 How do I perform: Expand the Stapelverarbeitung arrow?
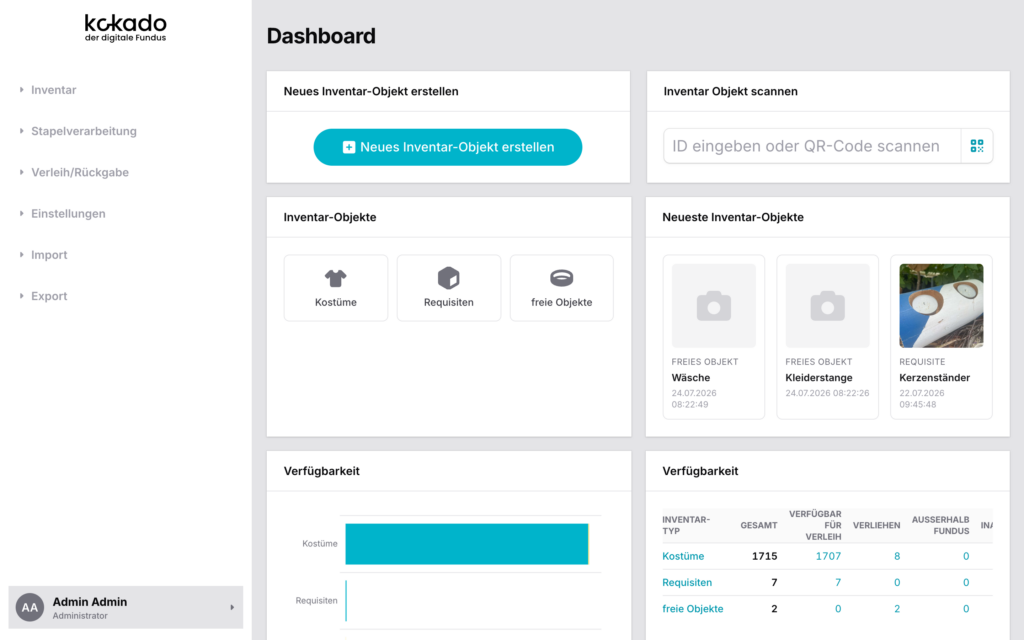pyautogui.click(x=22, y=131)
